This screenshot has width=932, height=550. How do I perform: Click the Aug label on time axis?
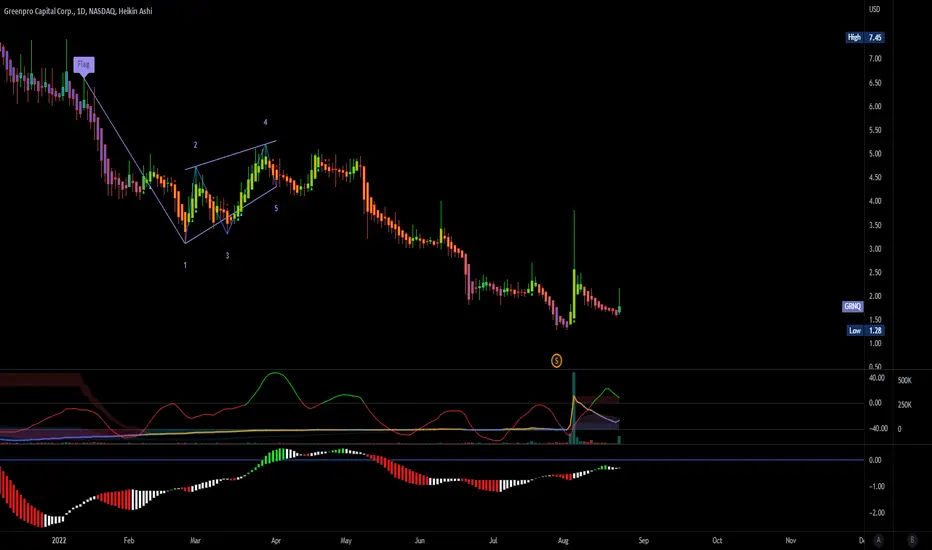coord(563,540)
